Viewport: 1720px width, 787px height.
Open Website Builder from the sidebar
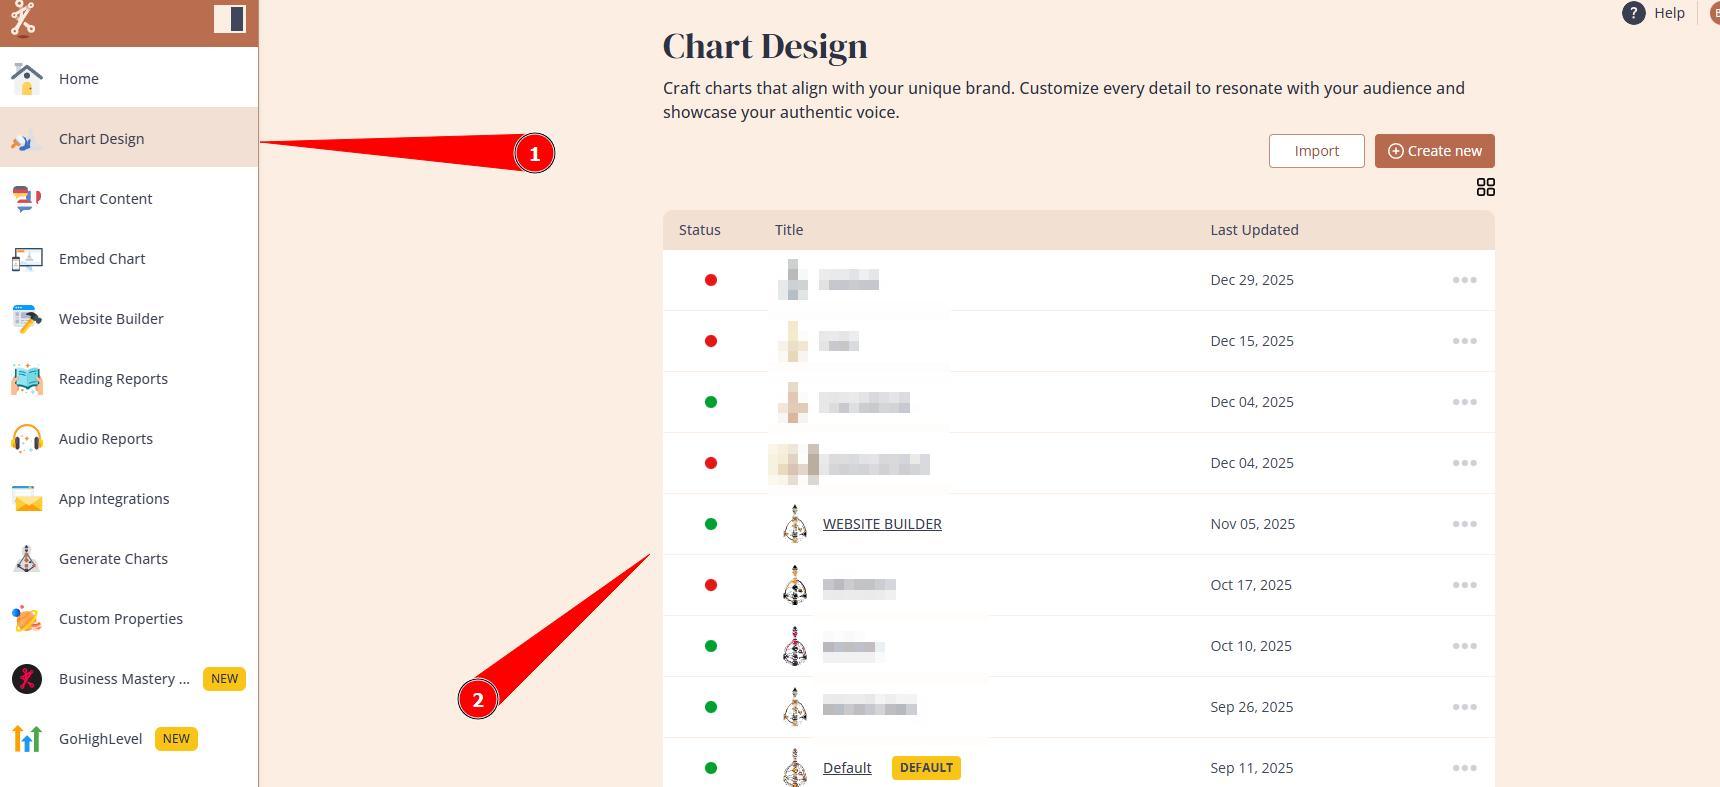(x=110, y=319)
